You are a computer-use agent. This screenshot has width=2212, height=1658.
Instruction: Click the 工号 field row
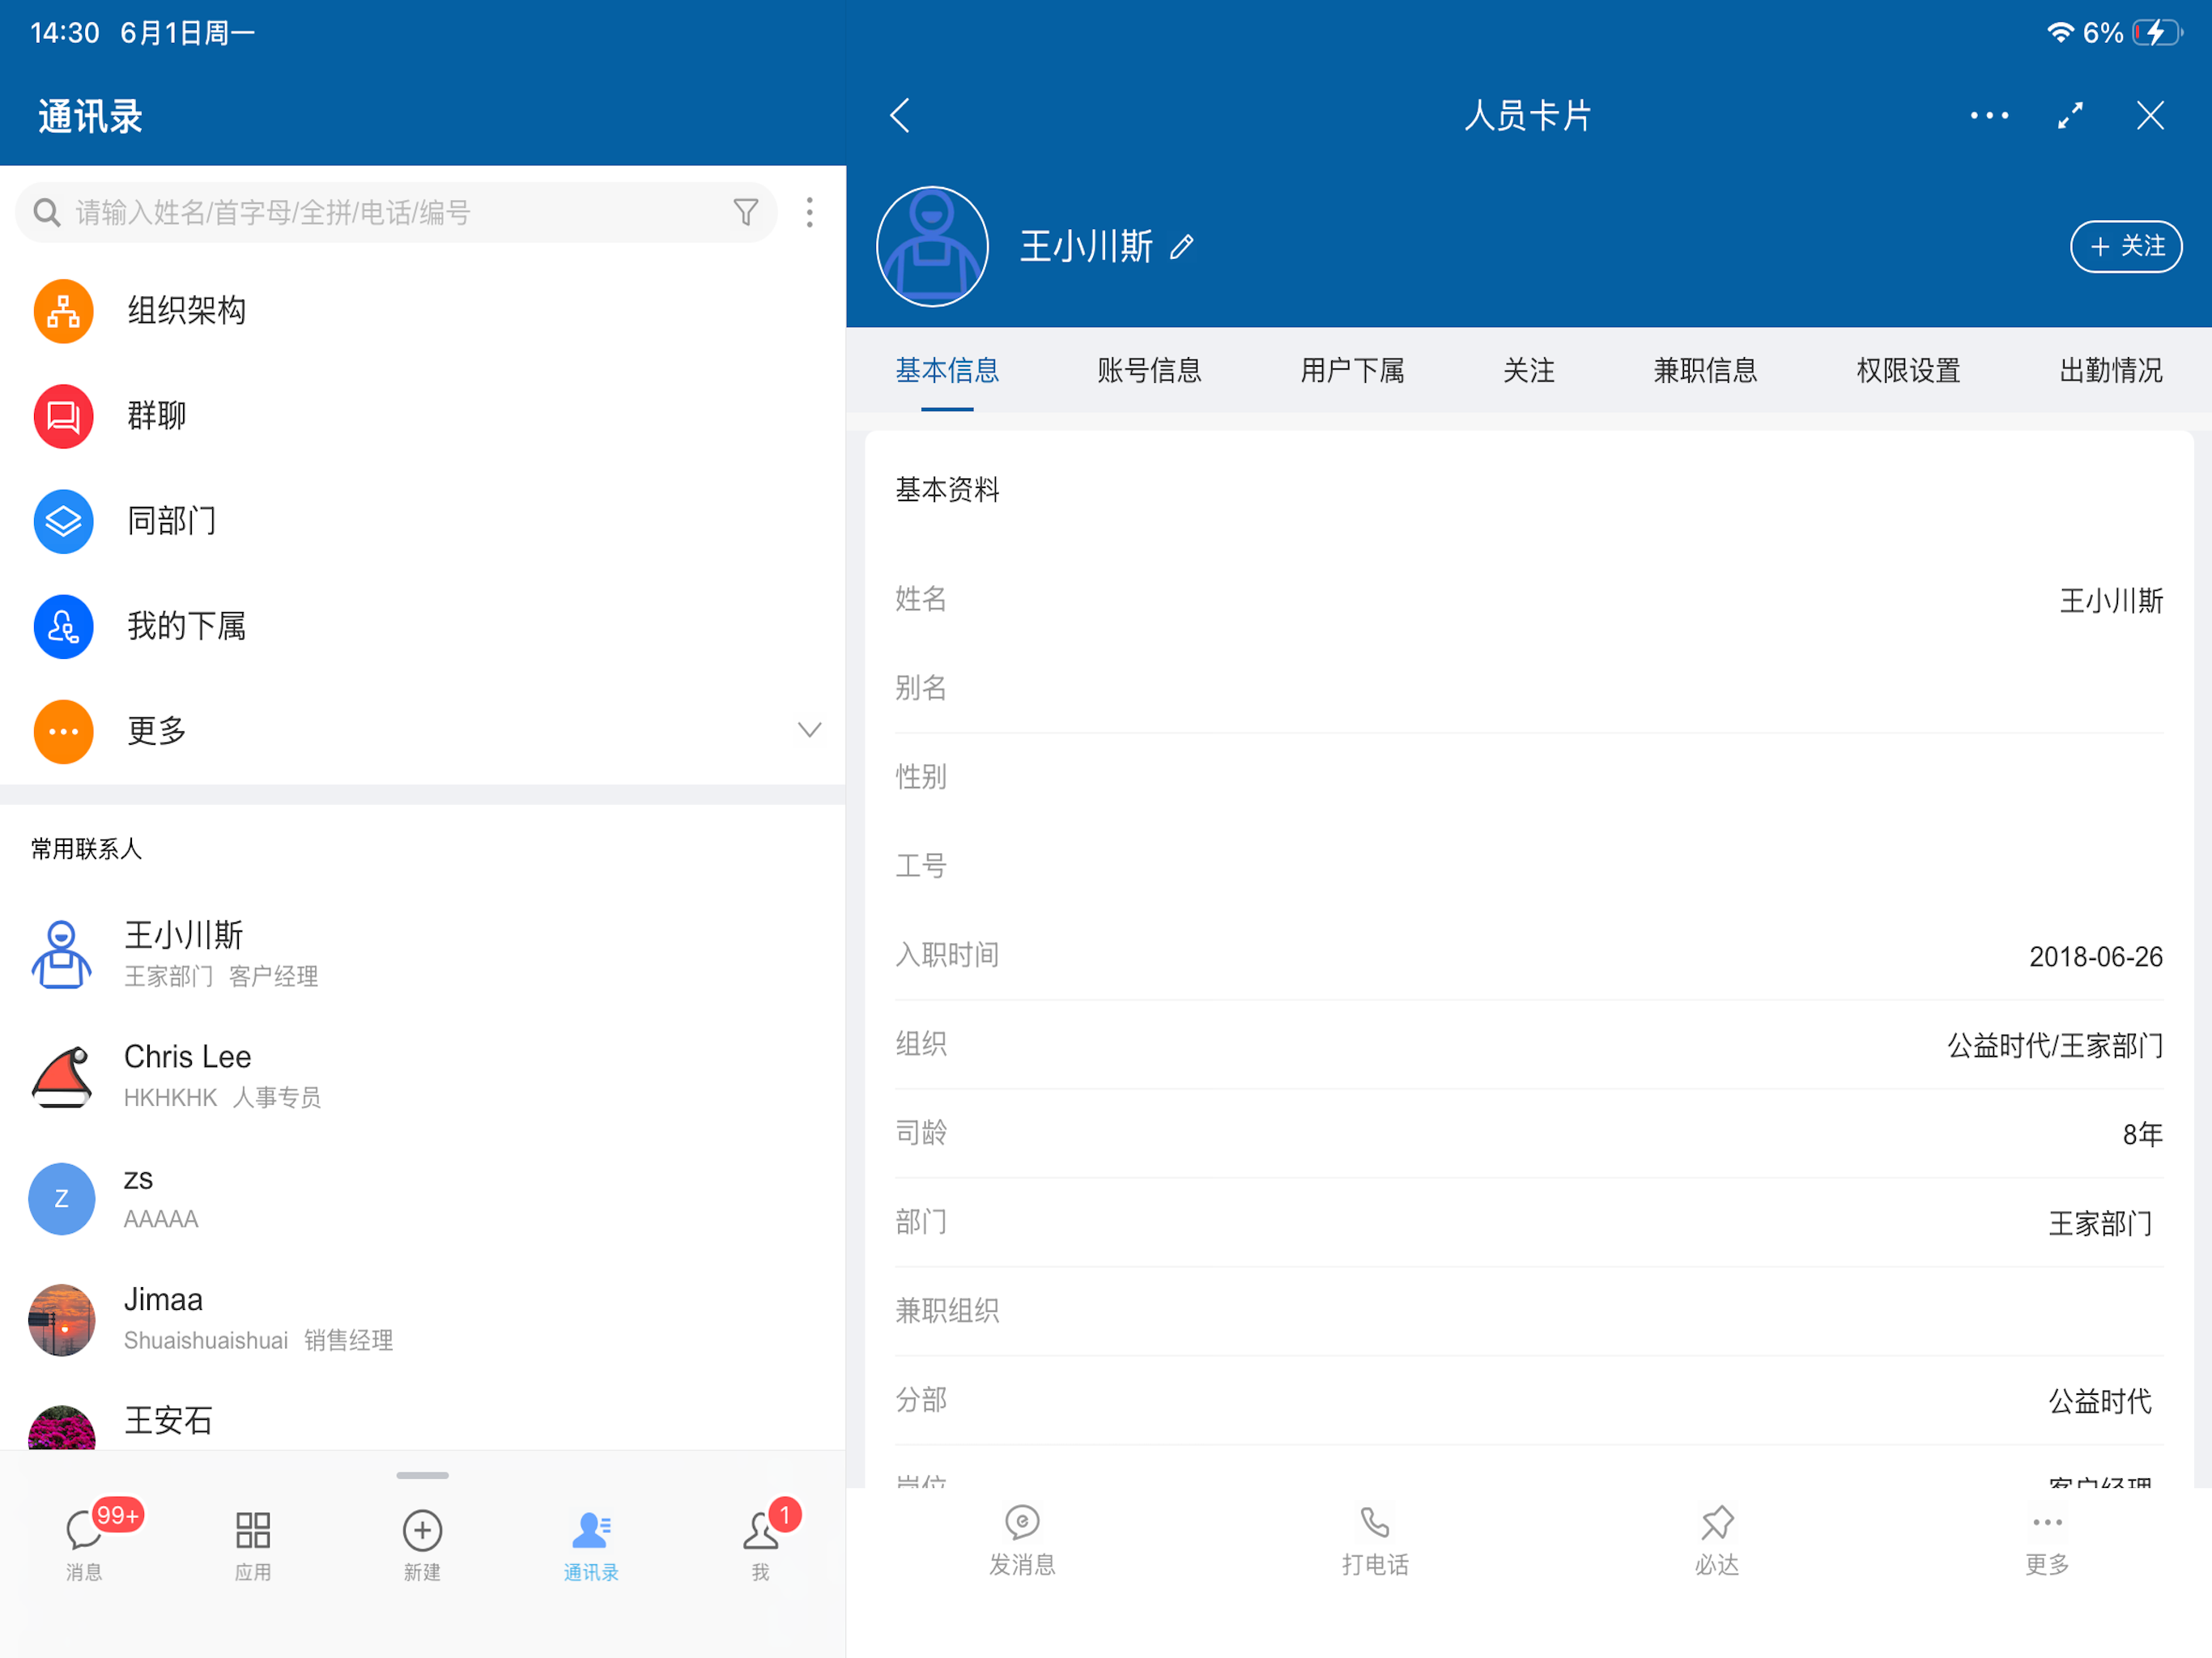(1528, 866)
